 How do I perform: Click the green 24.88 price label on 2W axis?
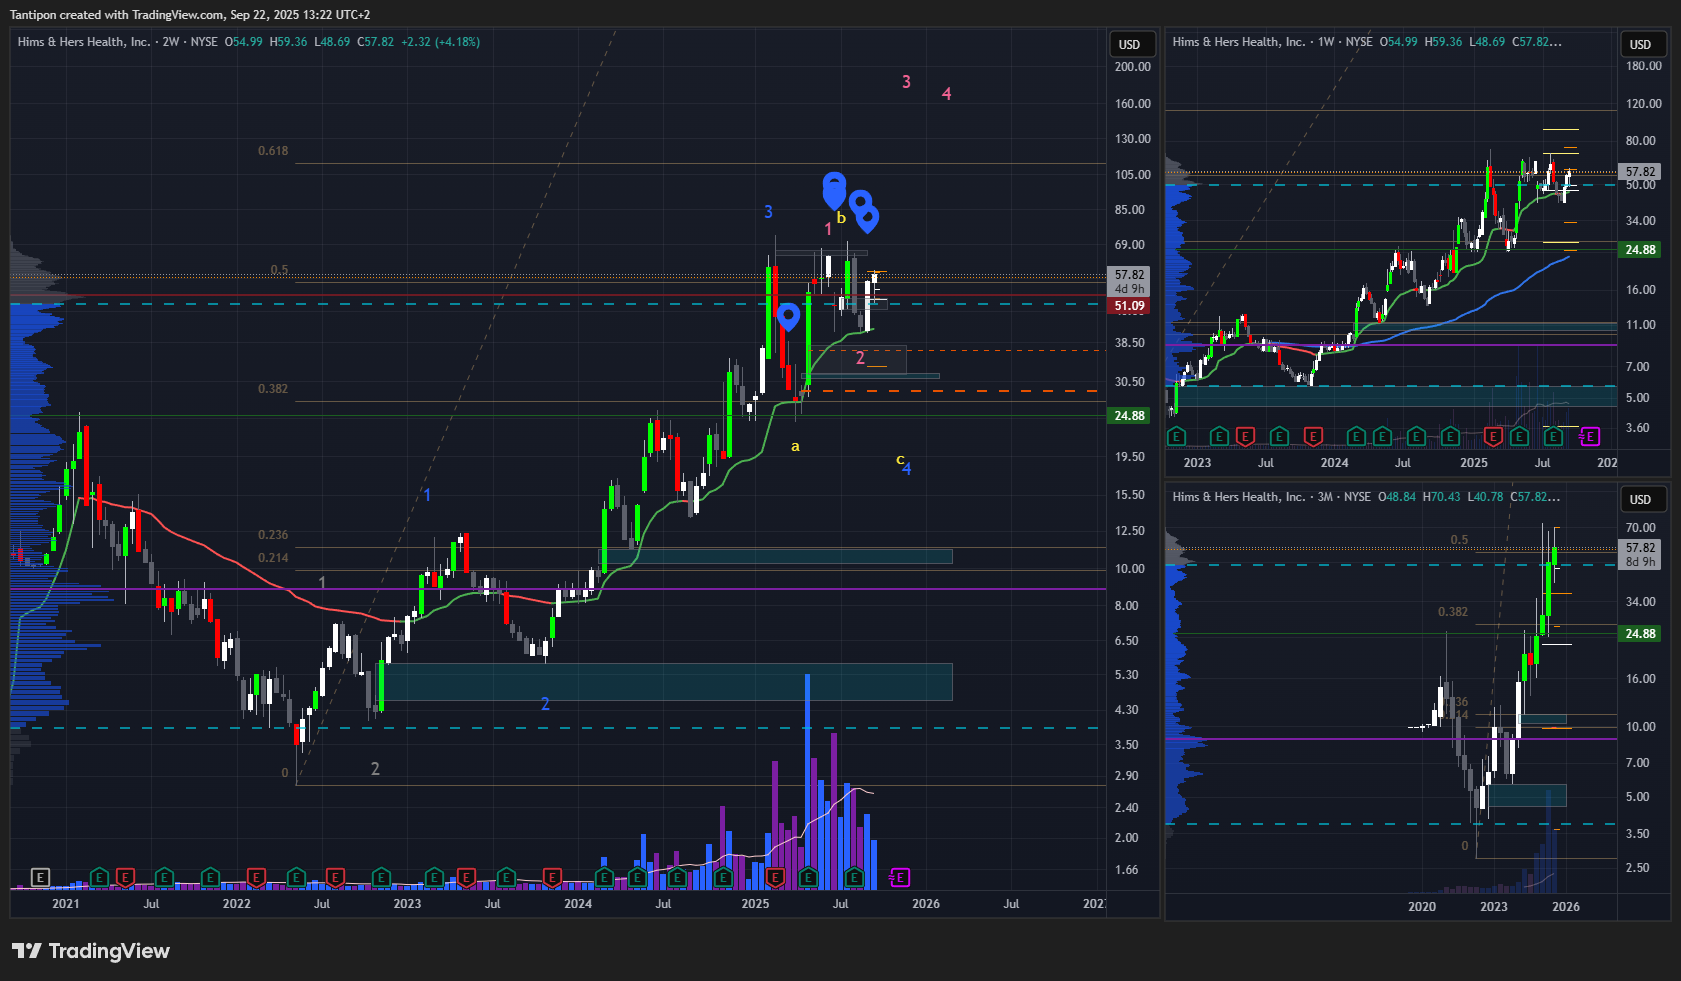click(1129, 416)
